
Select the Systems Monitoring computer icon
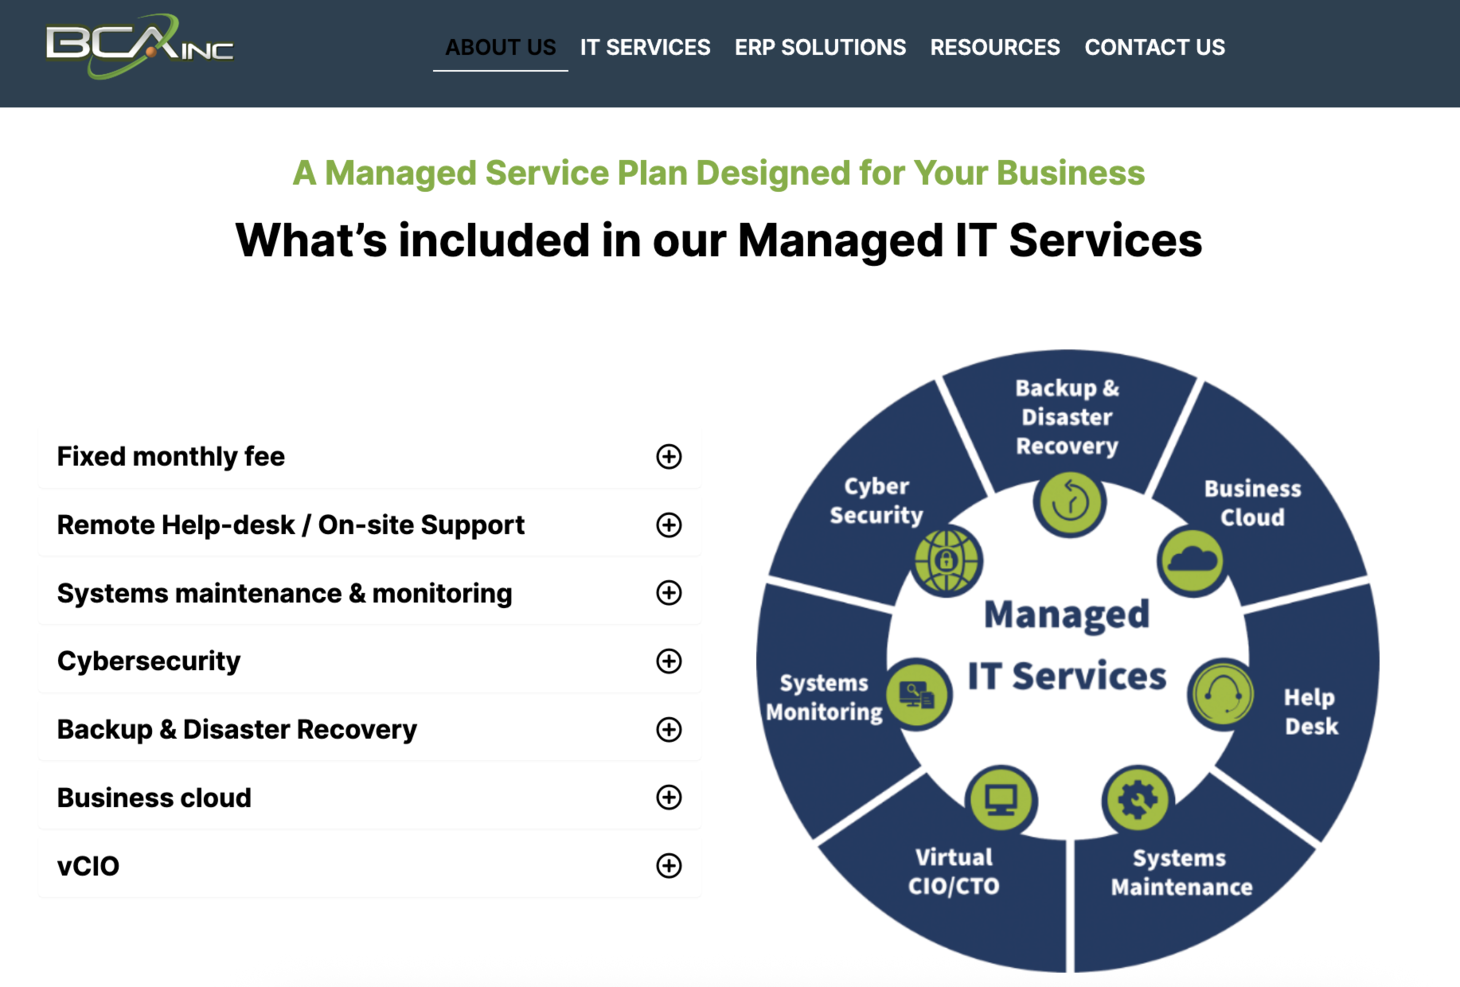917,695
